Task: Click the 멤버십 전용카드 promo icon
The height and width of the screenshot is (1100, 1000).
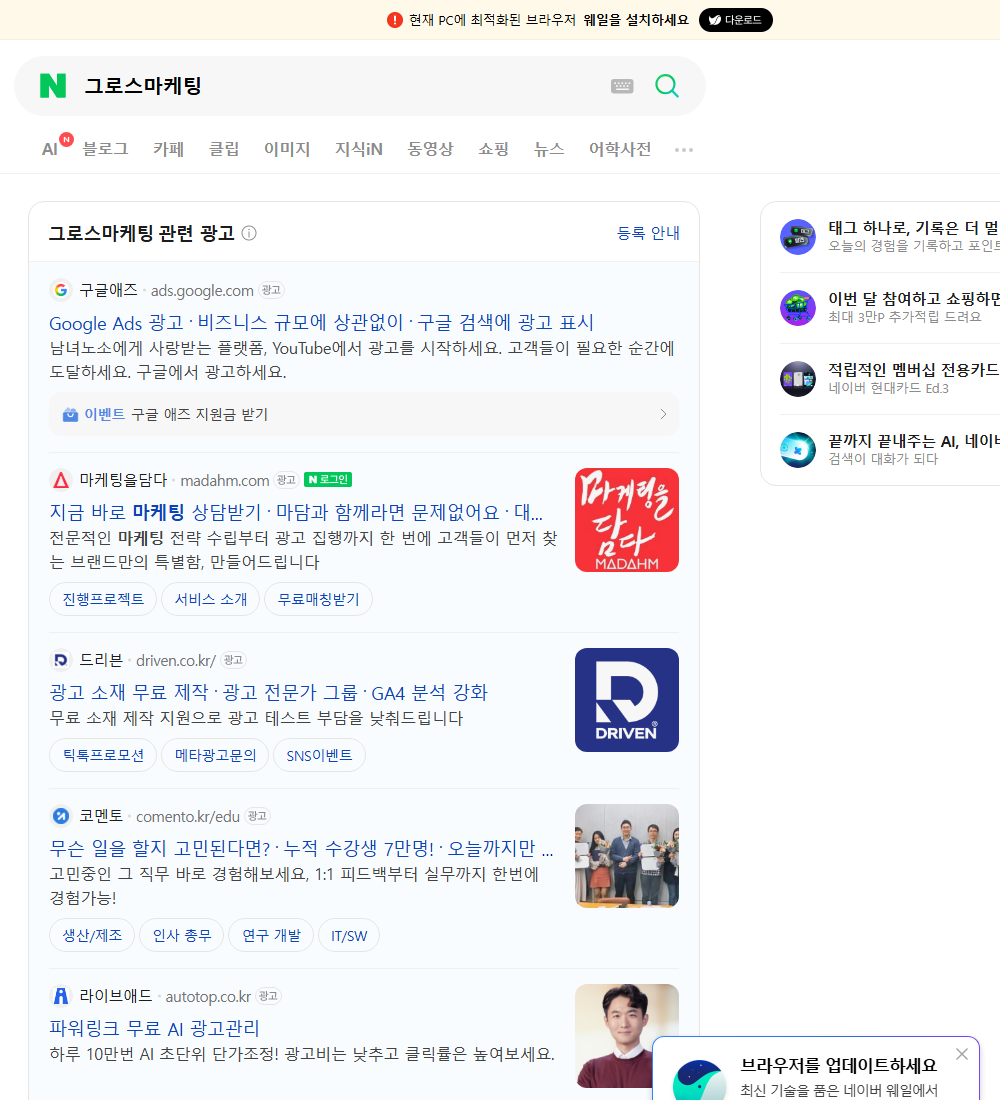Action: click(798, 379)
